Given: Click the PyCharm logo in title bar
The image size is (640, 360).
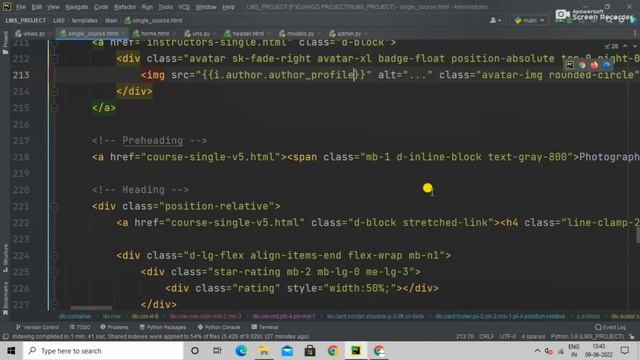Looking at the screenshot, I should click(7, 7).
